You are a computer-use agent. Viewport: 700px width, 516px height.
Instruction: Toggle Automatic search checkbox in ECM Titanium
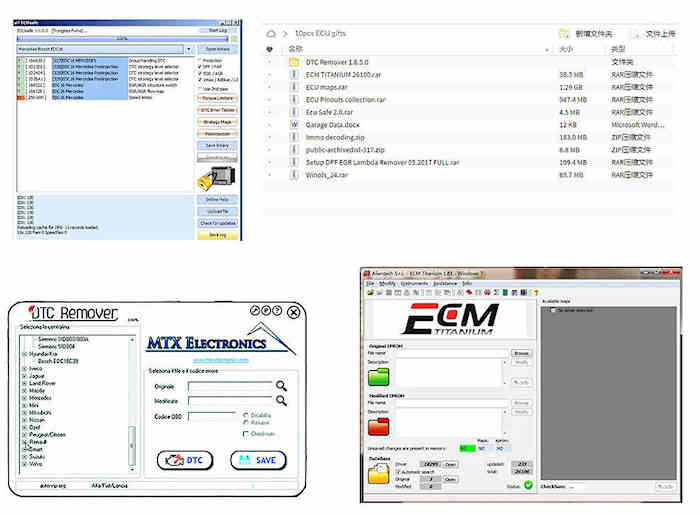pyautogui.click(x=399, y=471)
